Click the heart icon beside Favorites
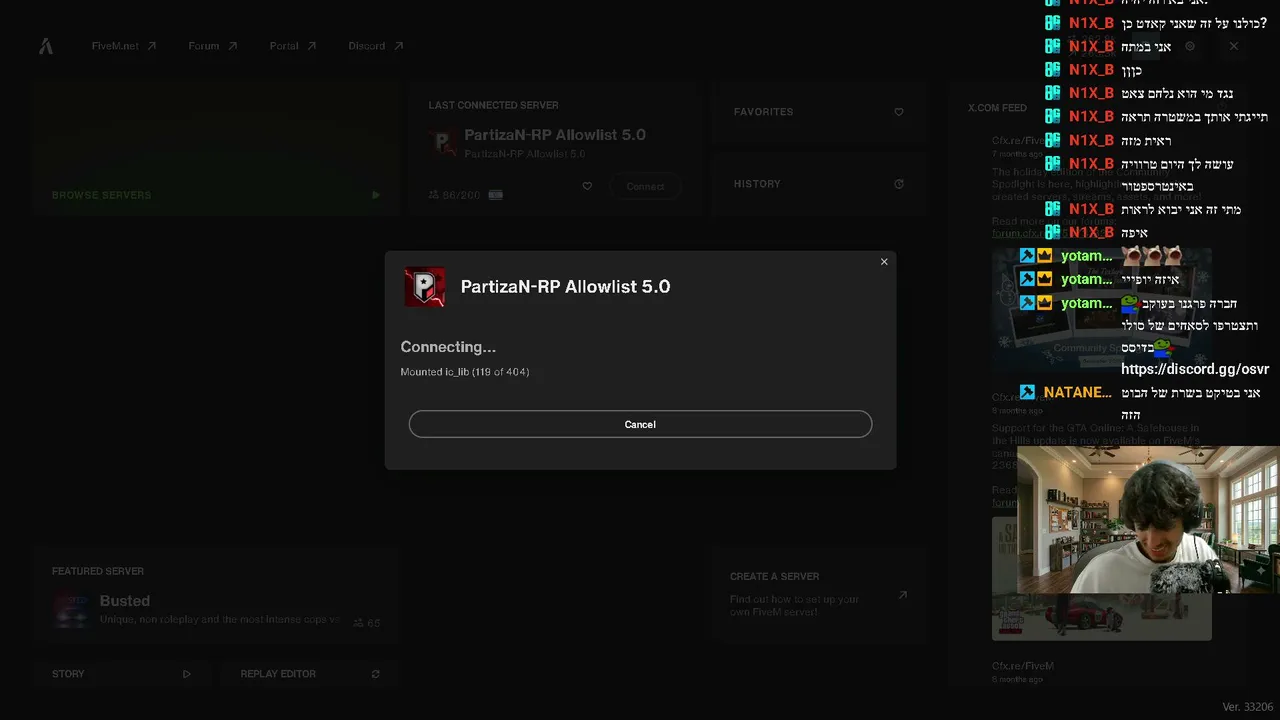1280x720 pixels. 899,112
